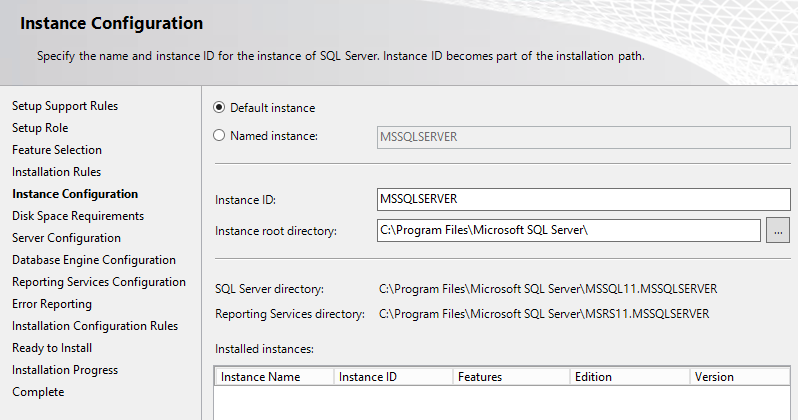Select the Instance Configuration step
This screenshot has width=798, height=420.
(75, 194)
